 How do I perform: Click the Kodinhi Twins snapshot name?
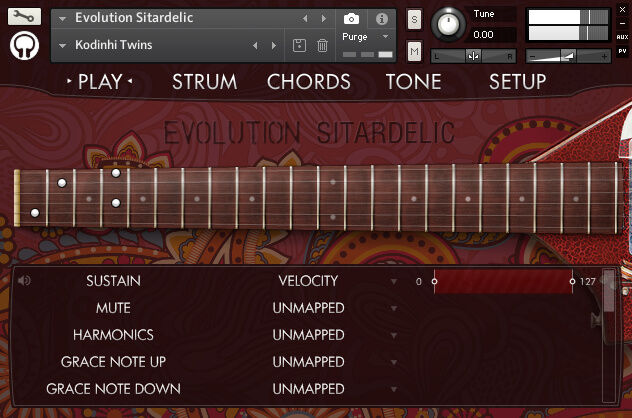pyautogui.click(x=114, y=45)
